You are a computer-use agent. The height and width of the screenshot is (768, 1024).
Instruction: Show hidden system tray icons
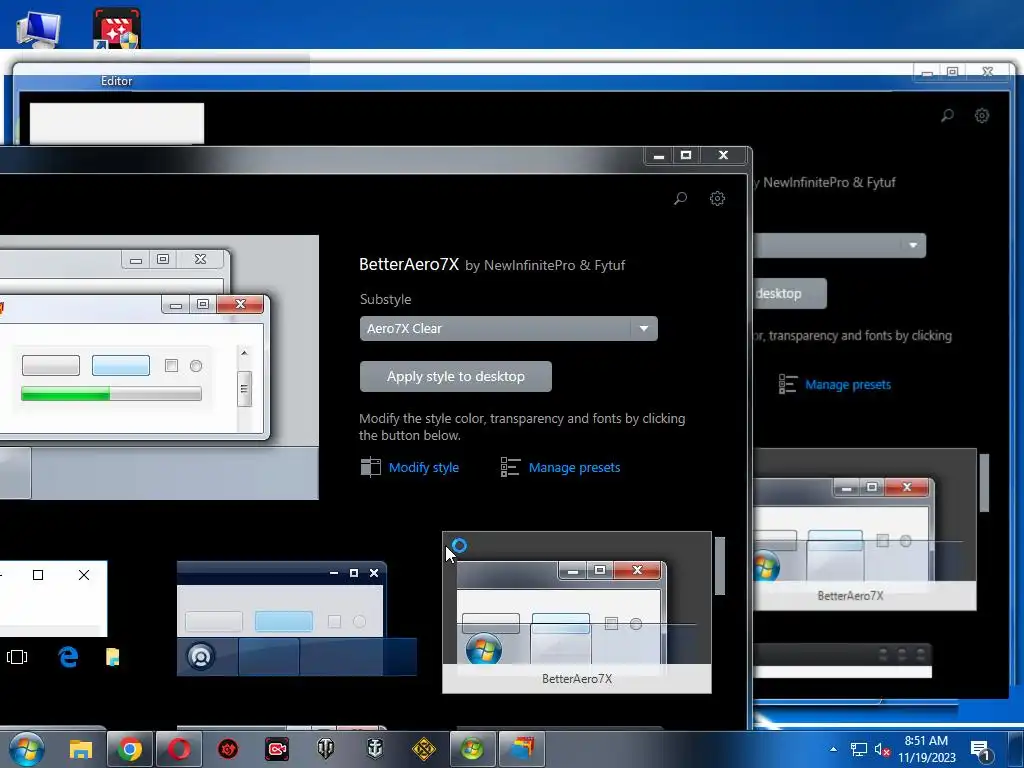tap(833, 749)
